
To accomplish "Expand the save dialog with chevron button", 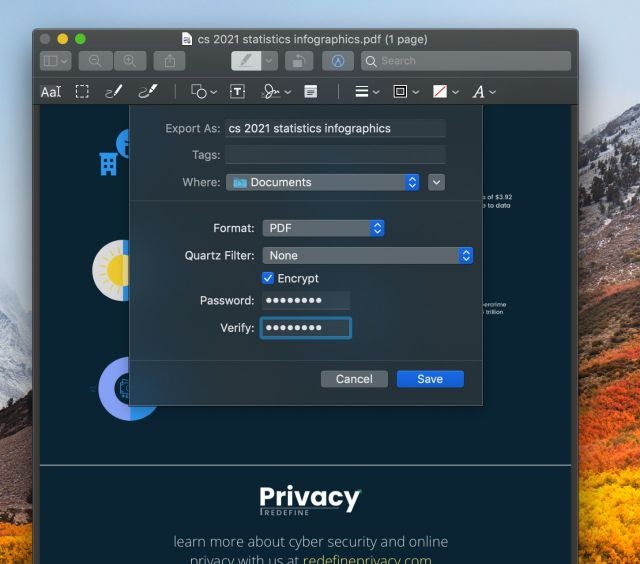I will 436,182.
